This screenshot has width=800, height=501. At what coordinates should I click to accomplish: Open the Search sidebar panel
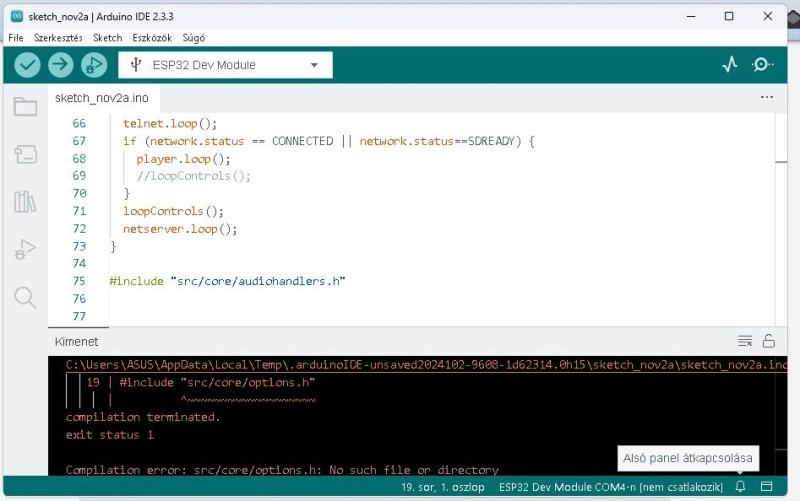click(x=25, y=297)
